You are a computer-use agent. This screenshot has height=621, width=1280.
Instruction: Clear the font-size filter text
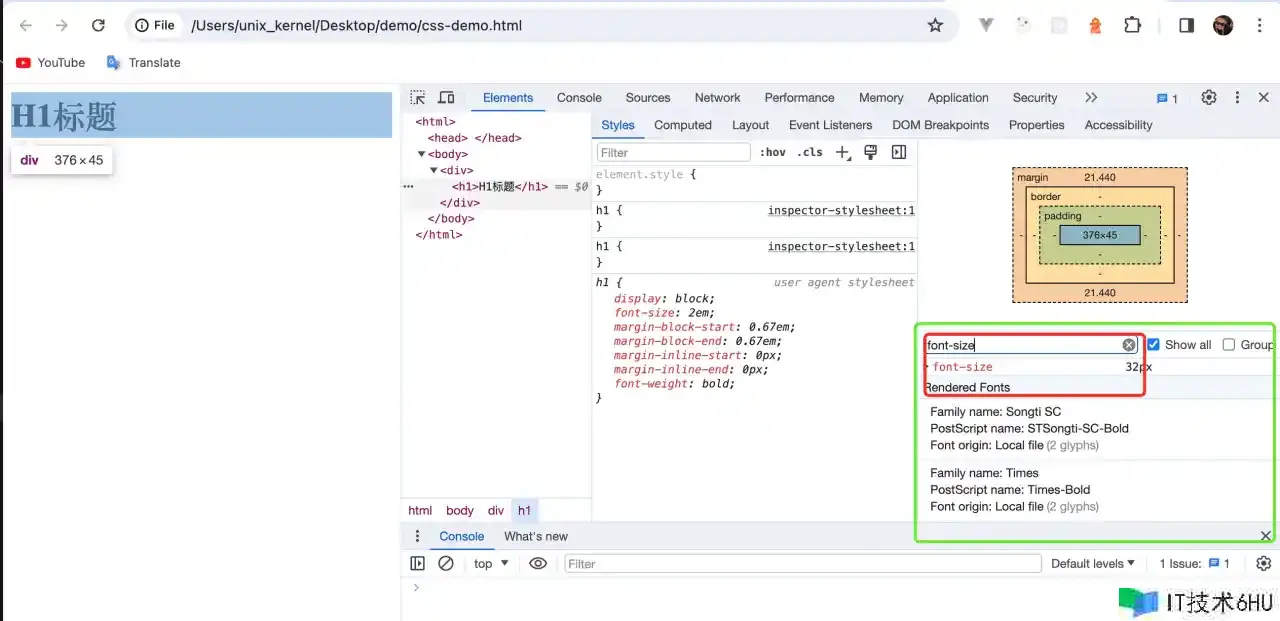[x=1129, y=345]
